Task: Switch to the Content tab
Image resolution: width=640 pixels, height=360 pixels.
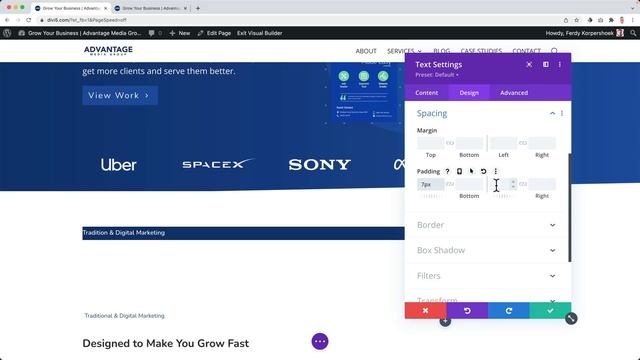Action: (x=427, y=93)
